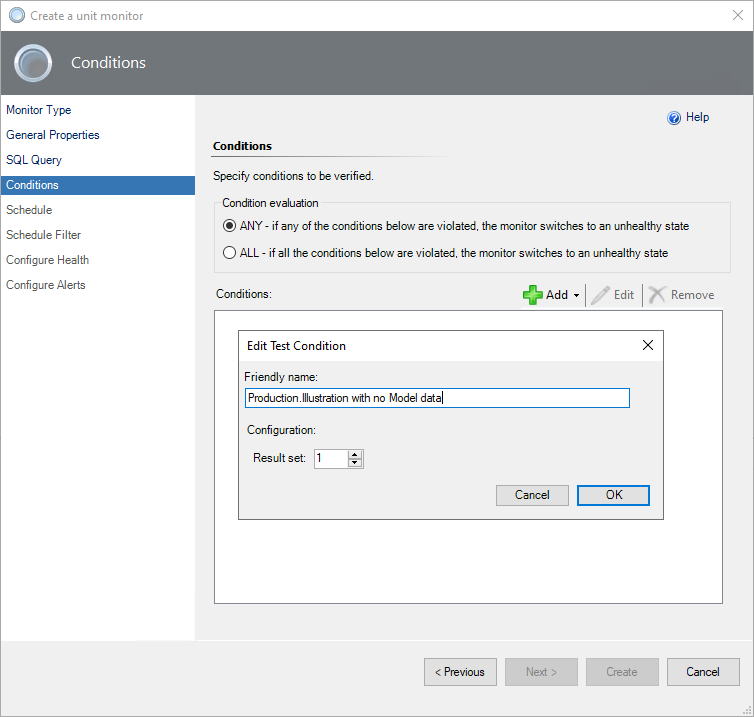Click the blue Help question mark icon
This screenshot has width=754, height=717.
[674, 118]
